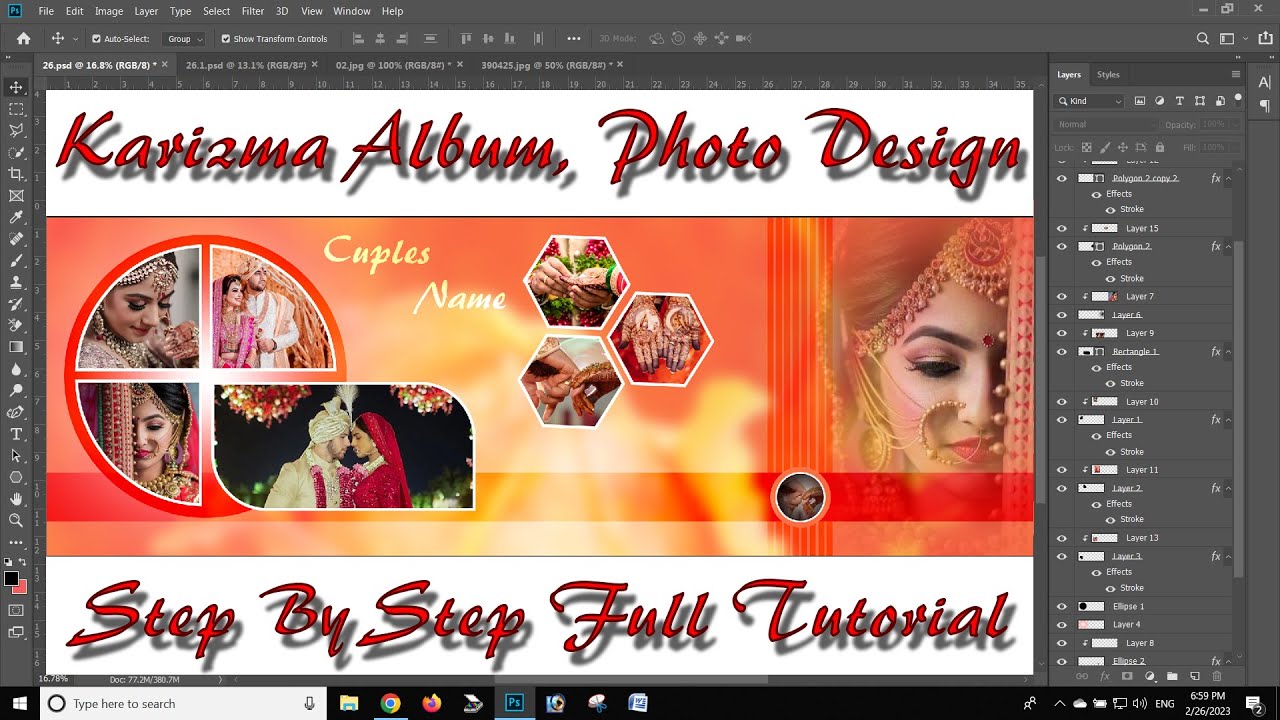The width and height of the screenshot is (1280, 720).
Task: Create a new group folder icon
Action: point(1172,677)
